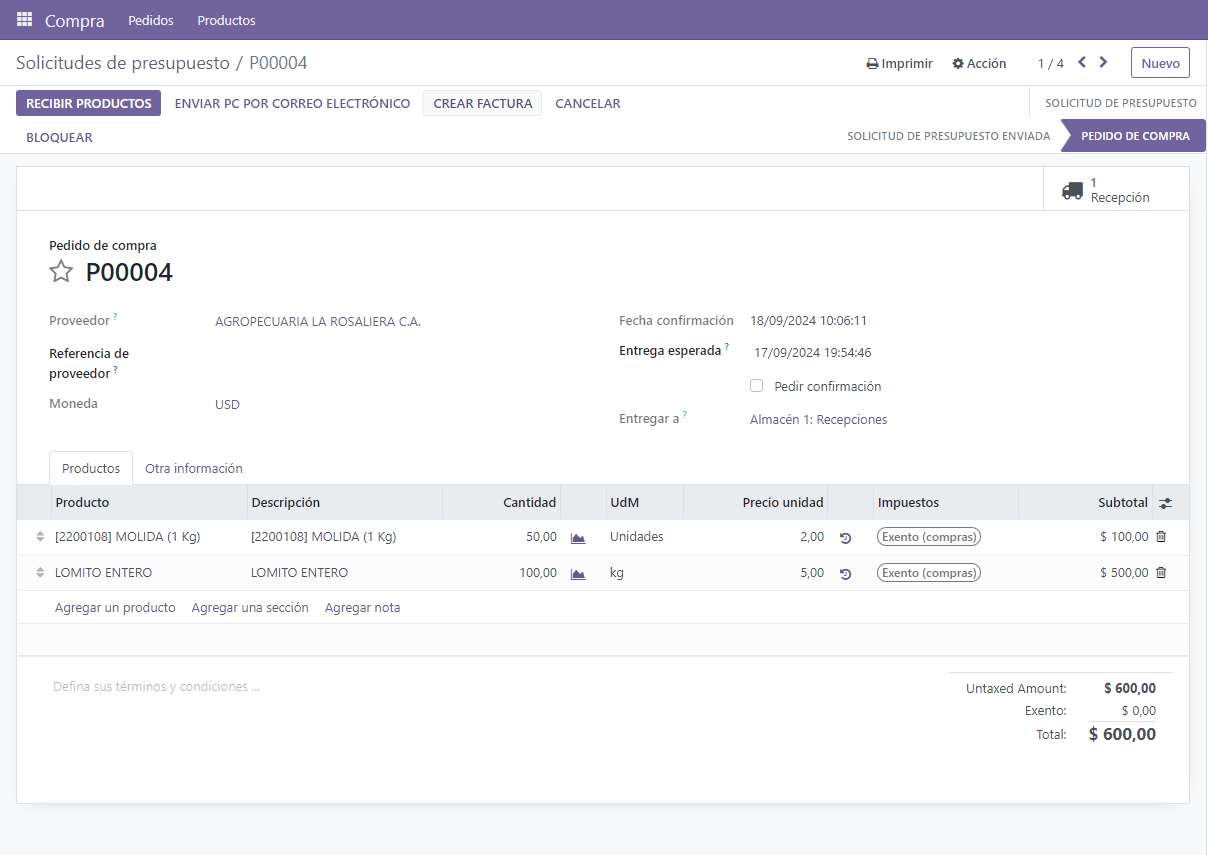Screen dimensions: 1208x855
Task: Click the printer icon next to Imprimir
Action: click(x=872, y=63)
